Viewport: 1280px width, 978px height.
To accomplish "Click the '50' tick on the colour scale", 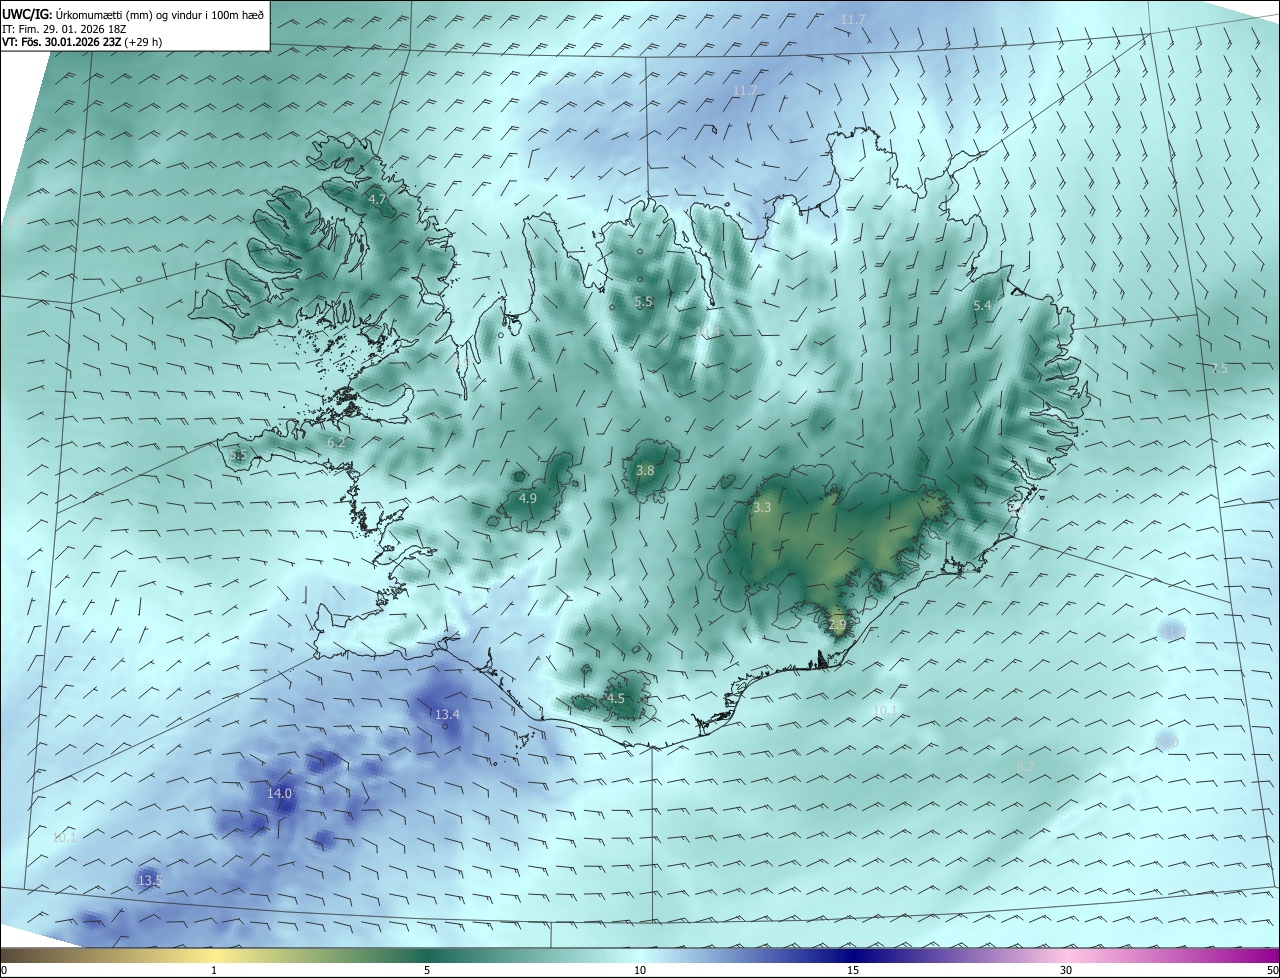I will [1272, 970].
